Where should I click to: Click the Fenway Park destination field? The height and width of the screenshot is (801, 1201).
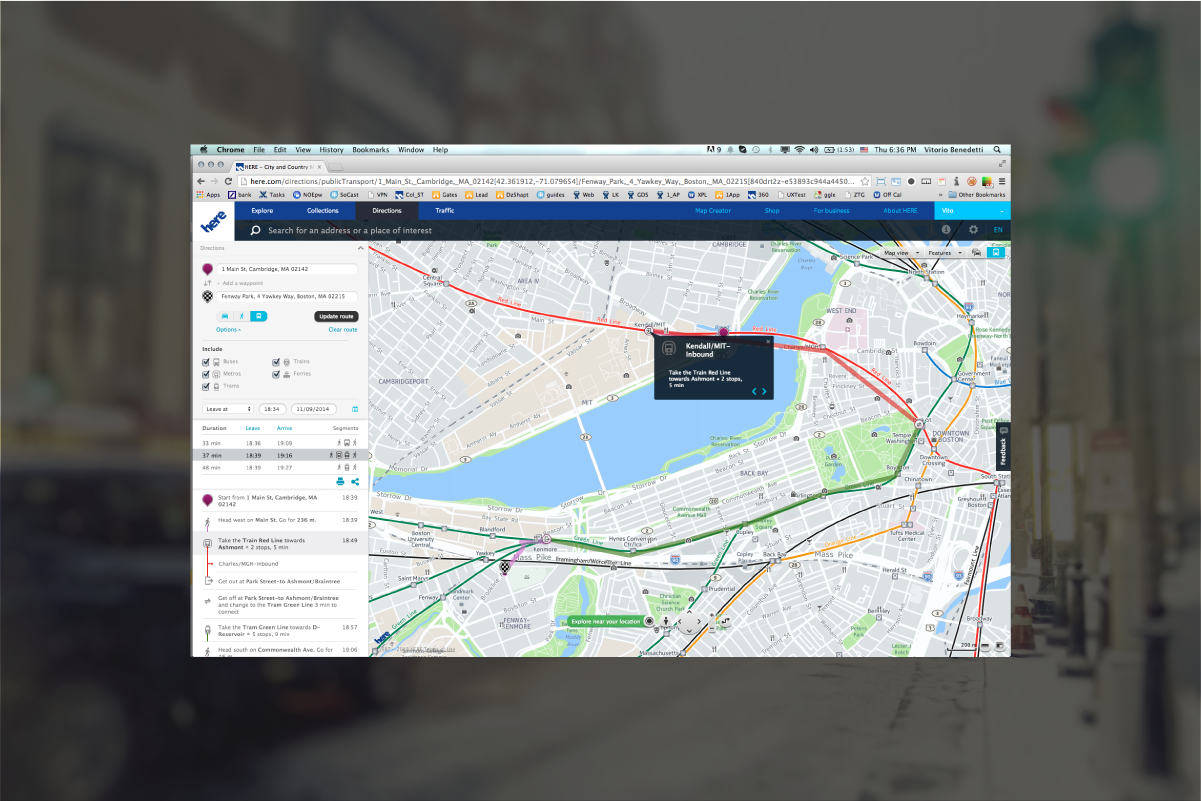pos(288,296)
